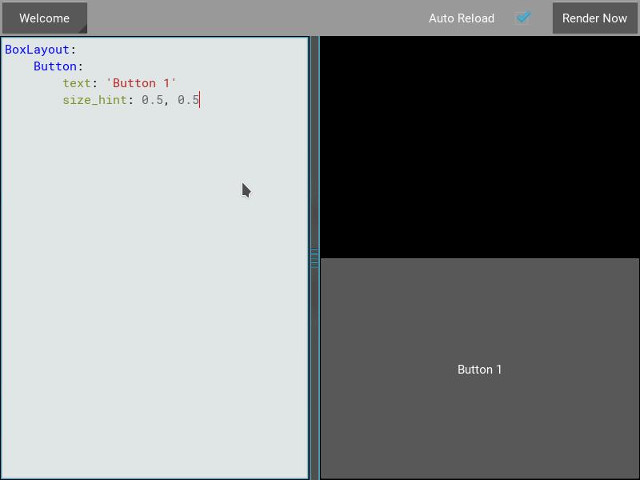Click the bottom of the code editor
The image size is (640, 480).
(x=155, y=465)
